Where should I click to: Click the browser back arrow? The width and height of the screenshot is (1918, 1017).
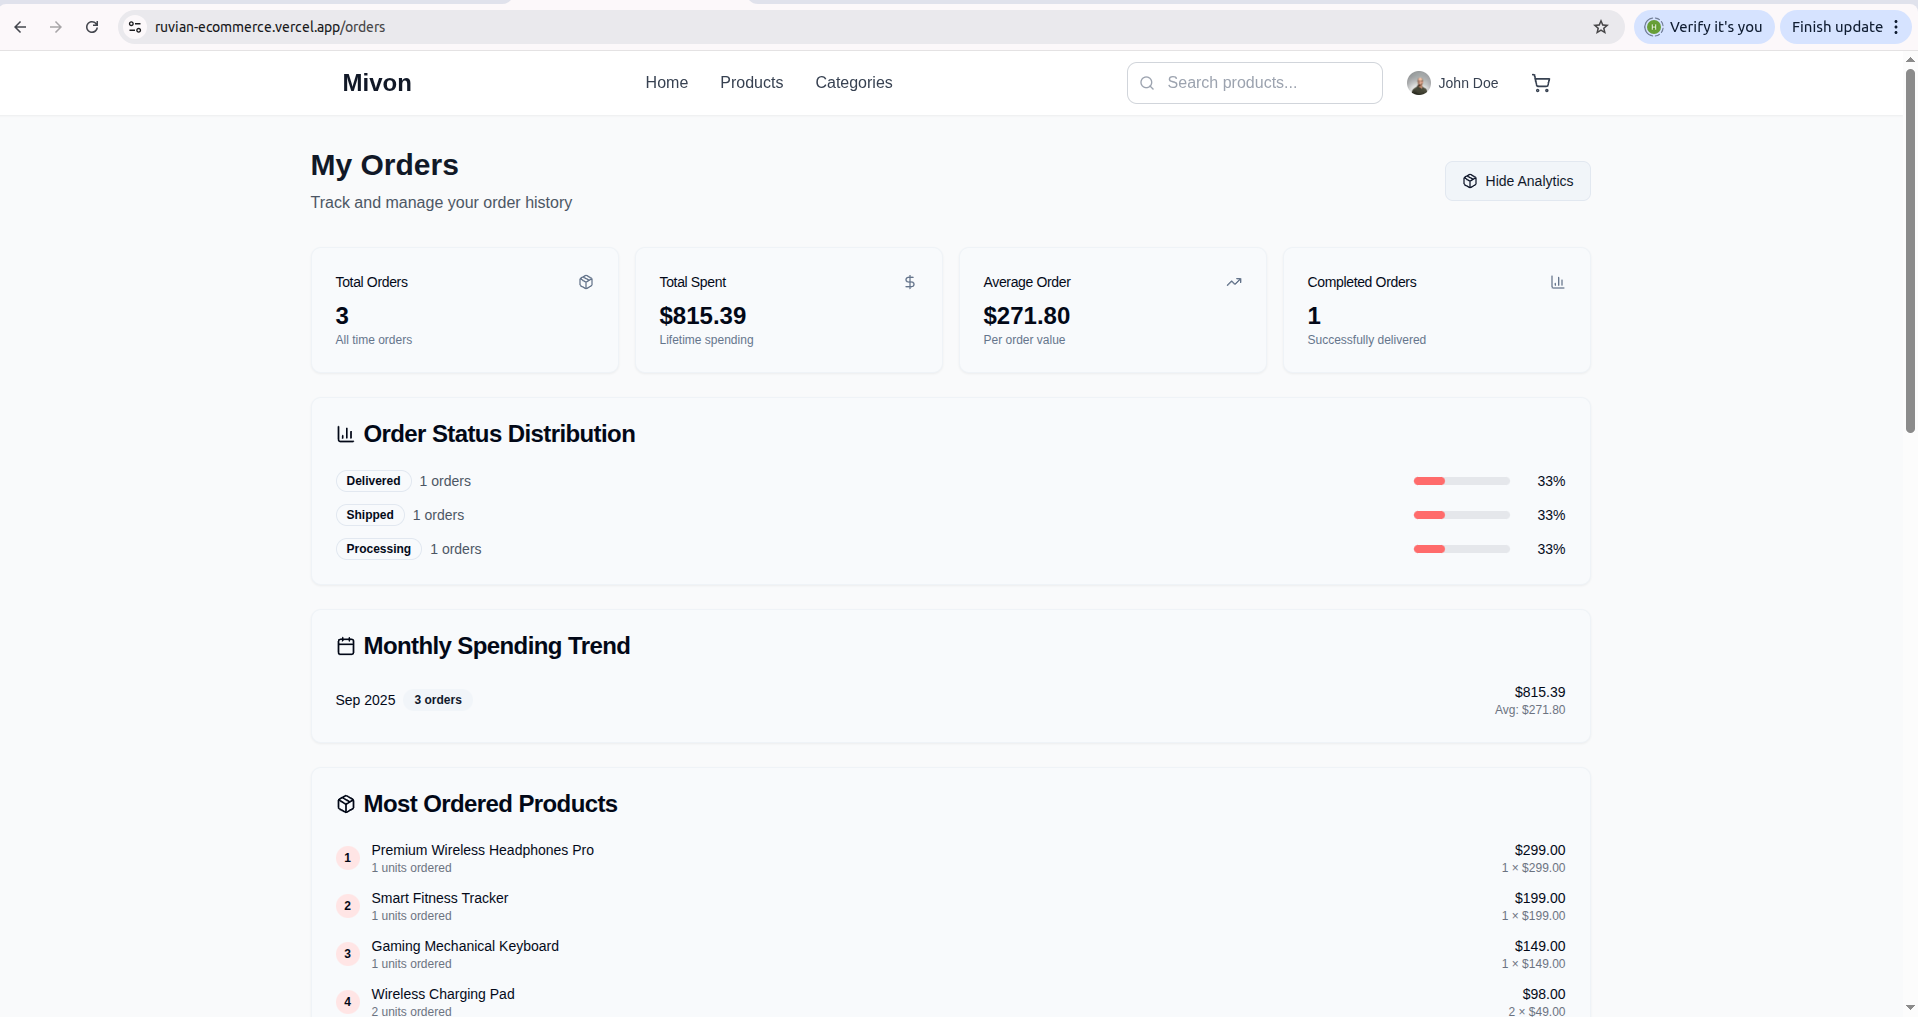20,27
